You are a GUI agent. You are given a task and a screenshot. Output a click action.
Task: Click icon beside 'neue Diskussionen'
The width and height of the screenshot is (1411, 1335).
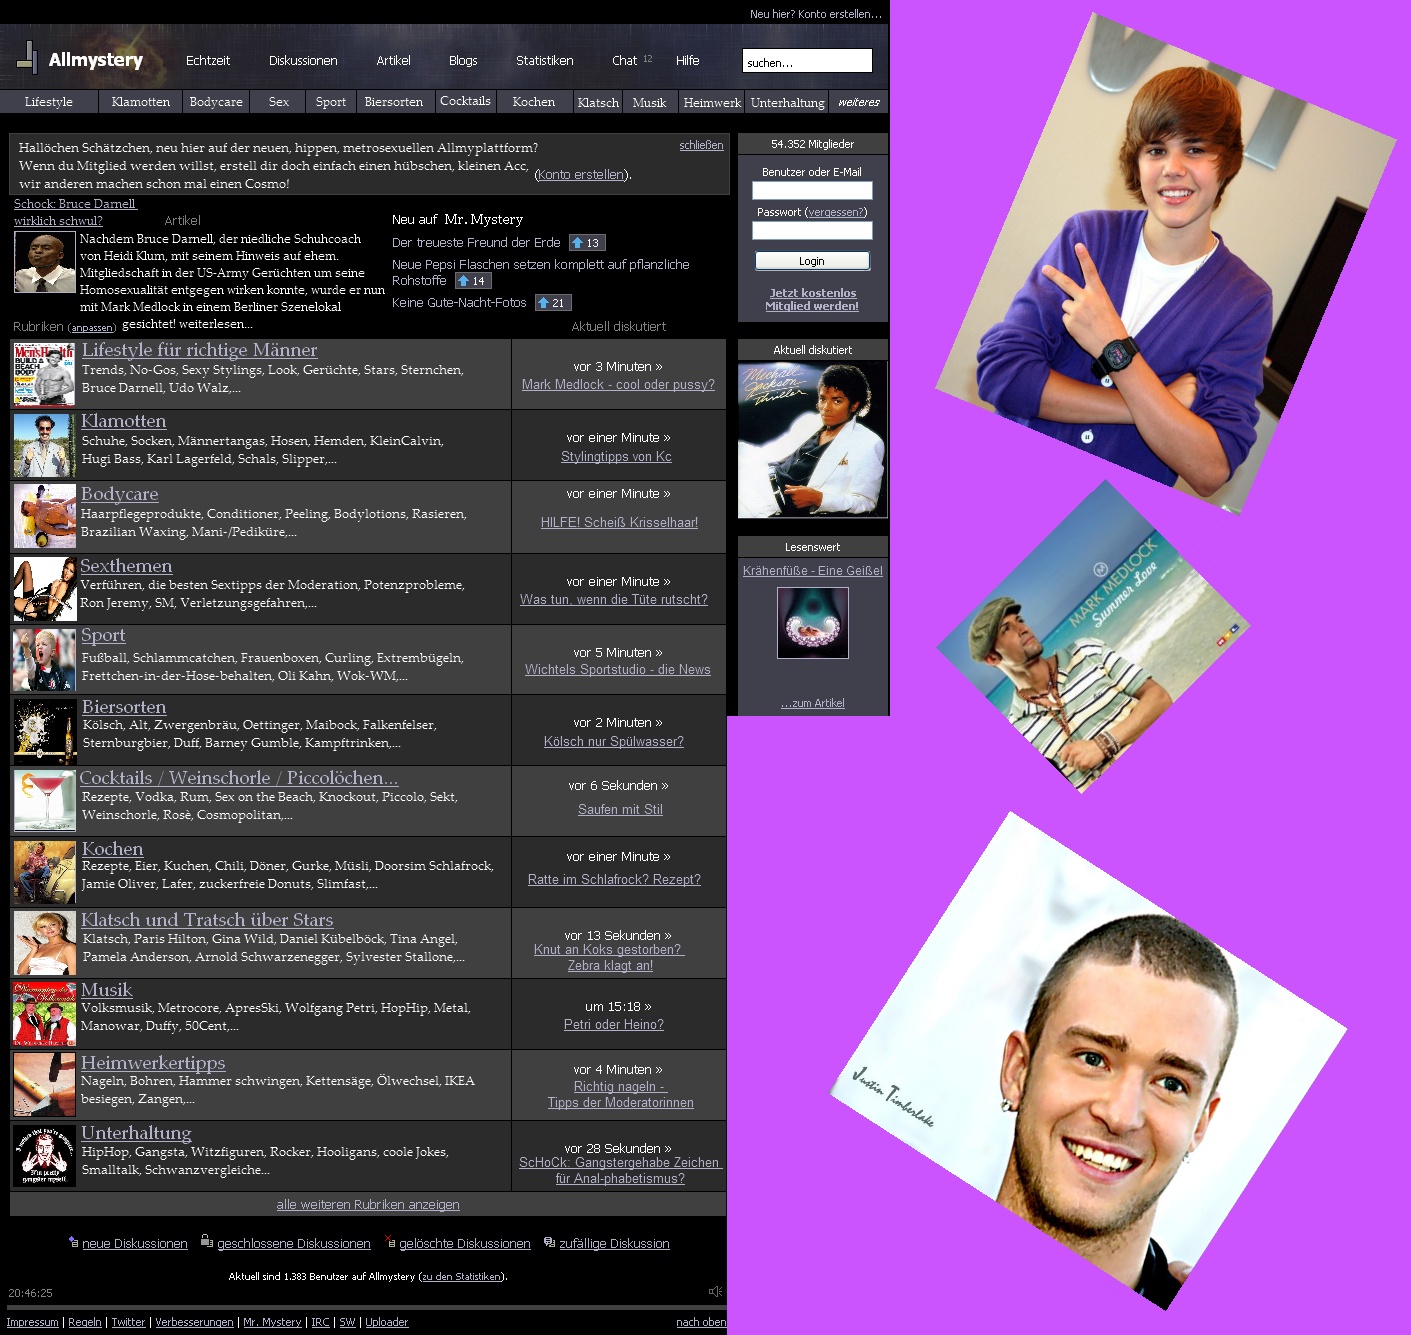(x=73, y=1242)
